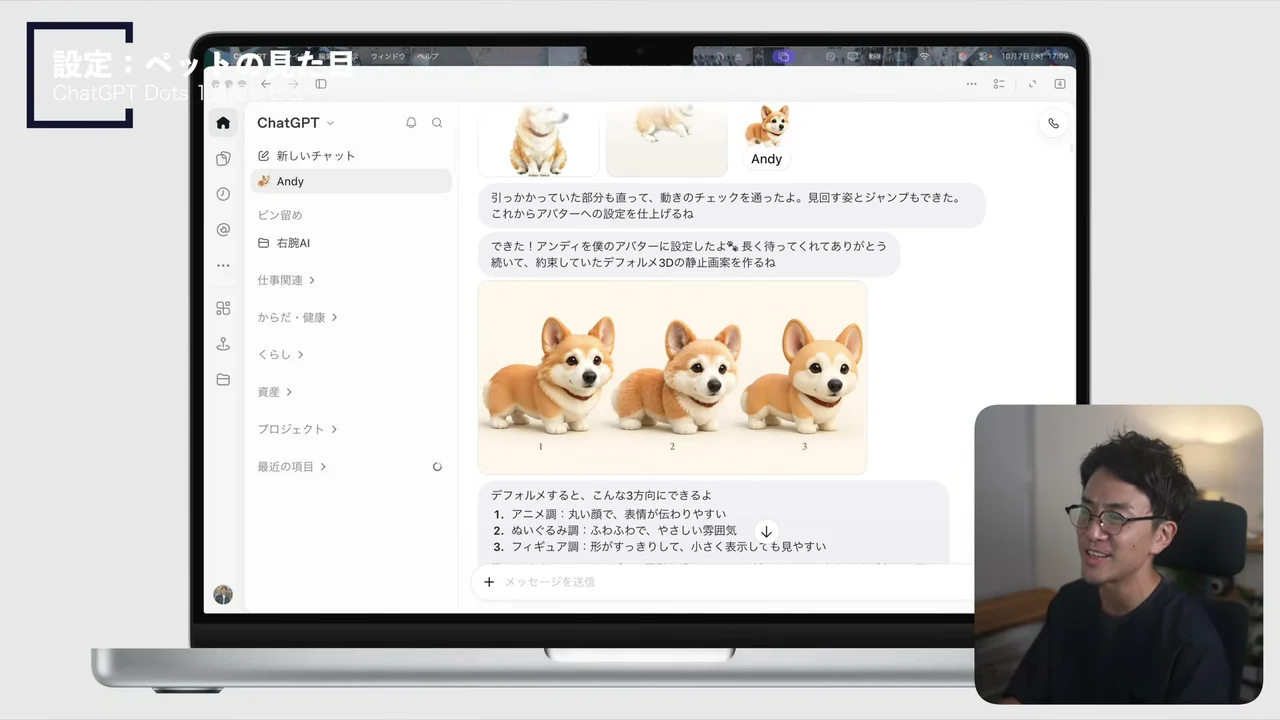This screenshot has height=720, width=1280.
Task: Open the ChatGPT model dropdown
Action: click(x=295, y=123)
